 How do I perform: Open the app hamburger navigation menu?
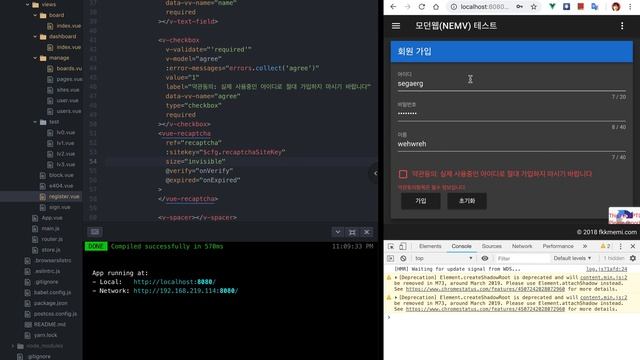click(396, 26)
